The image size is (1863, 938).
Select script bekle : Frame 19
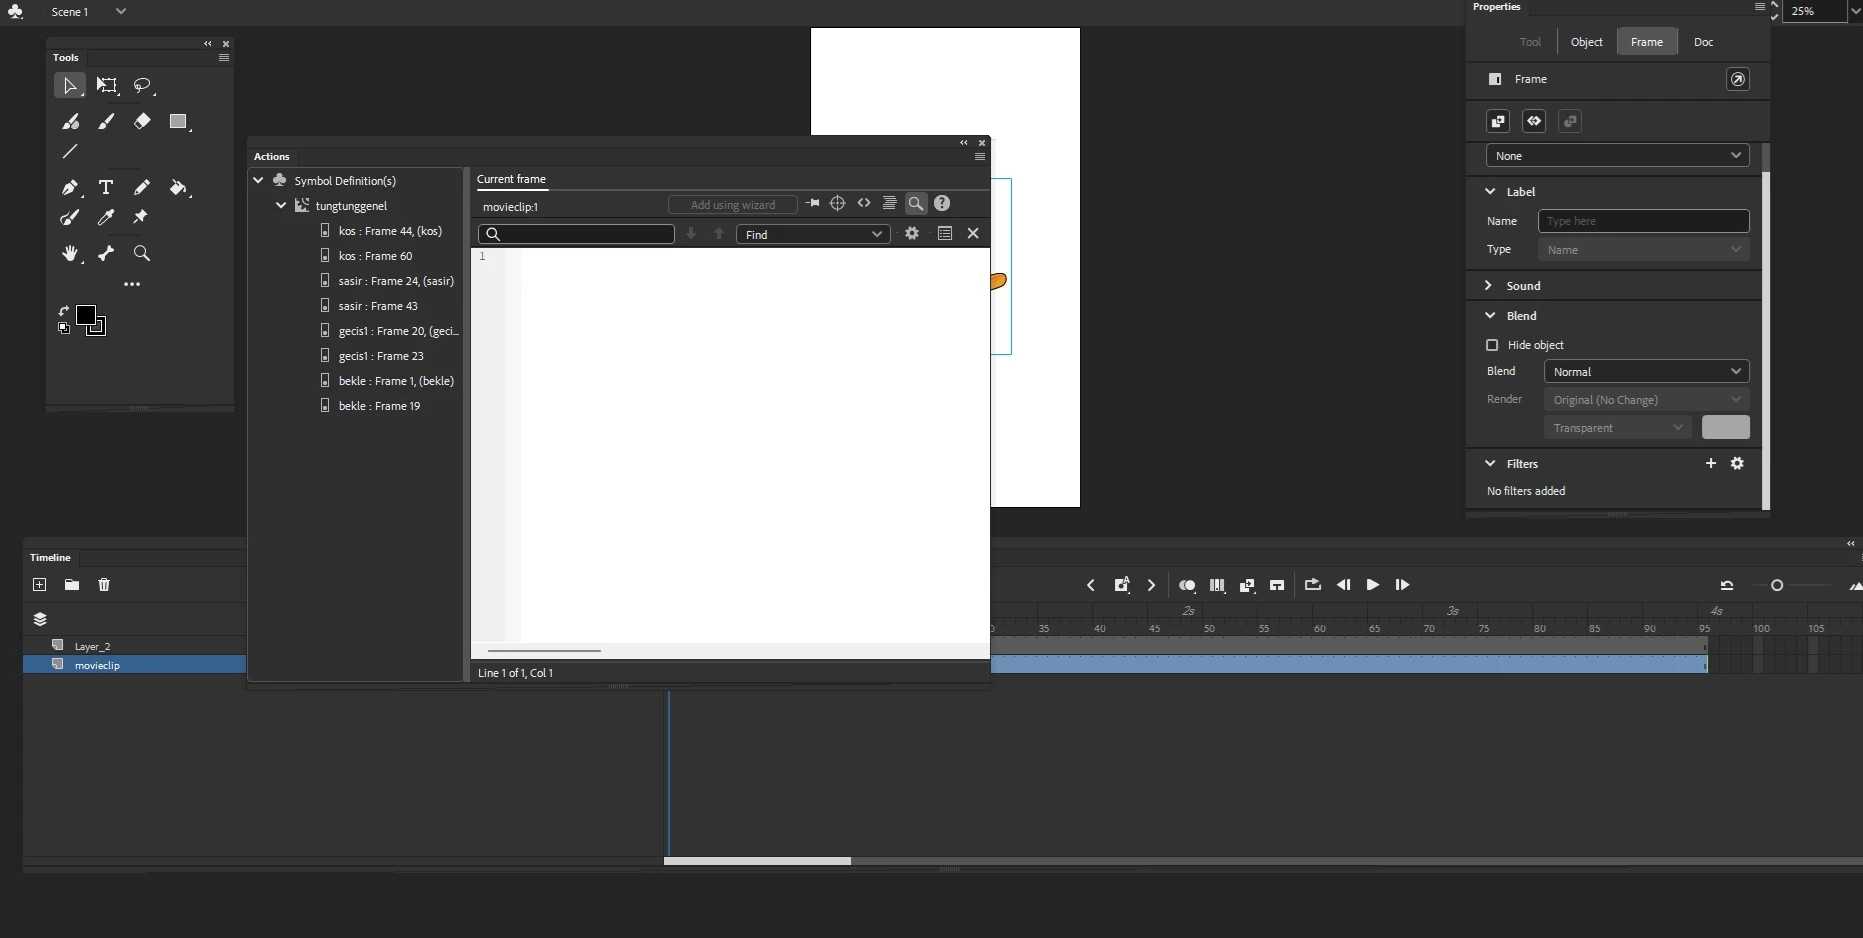pos(379,406)
